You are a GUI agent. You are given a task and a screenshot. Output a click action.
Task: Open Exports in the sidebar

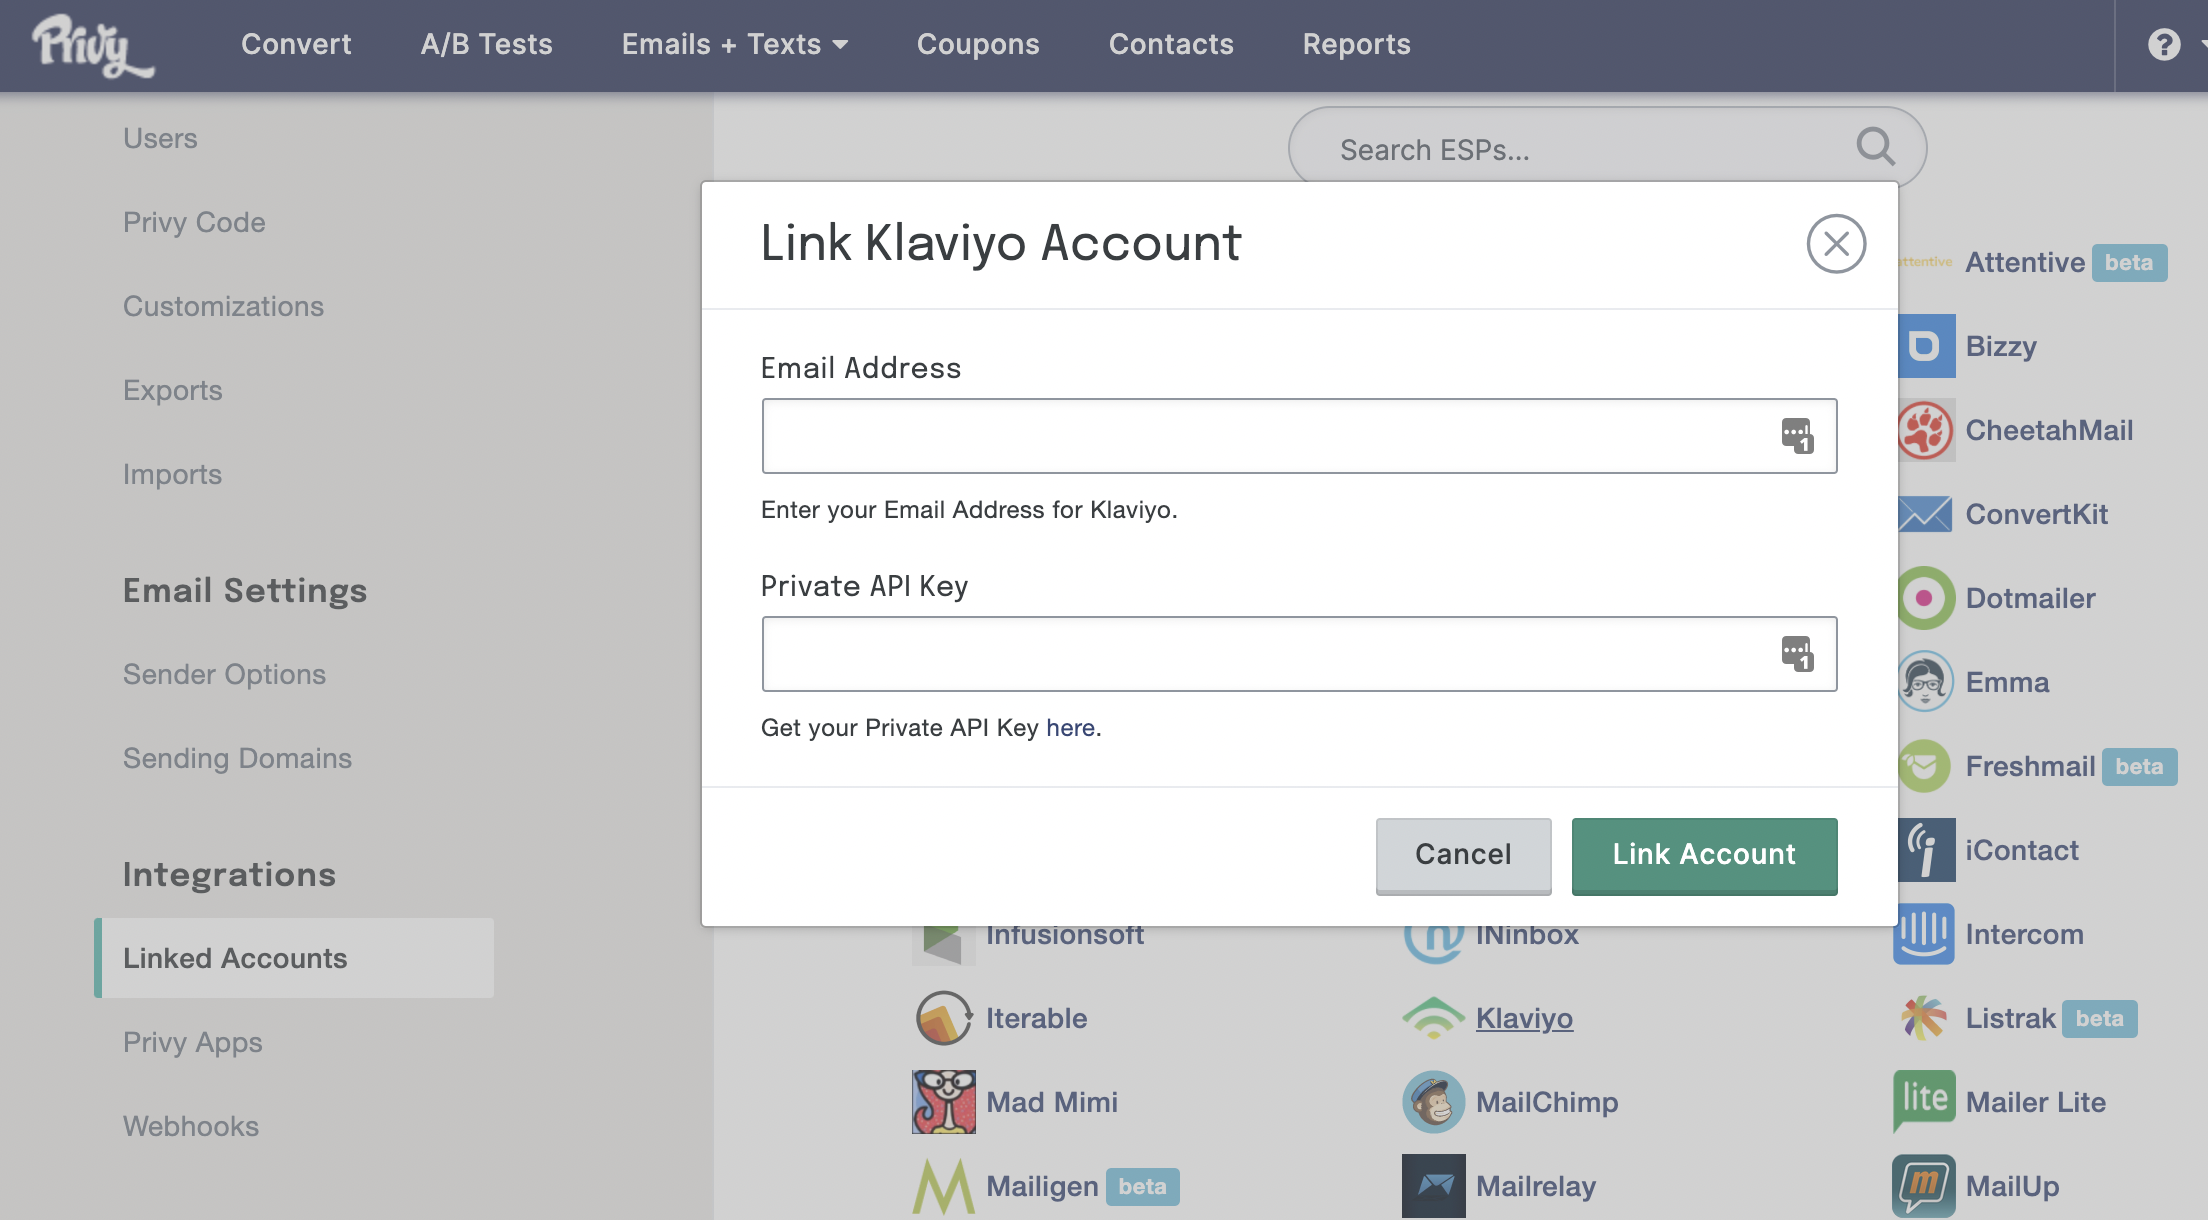(172, 390)
